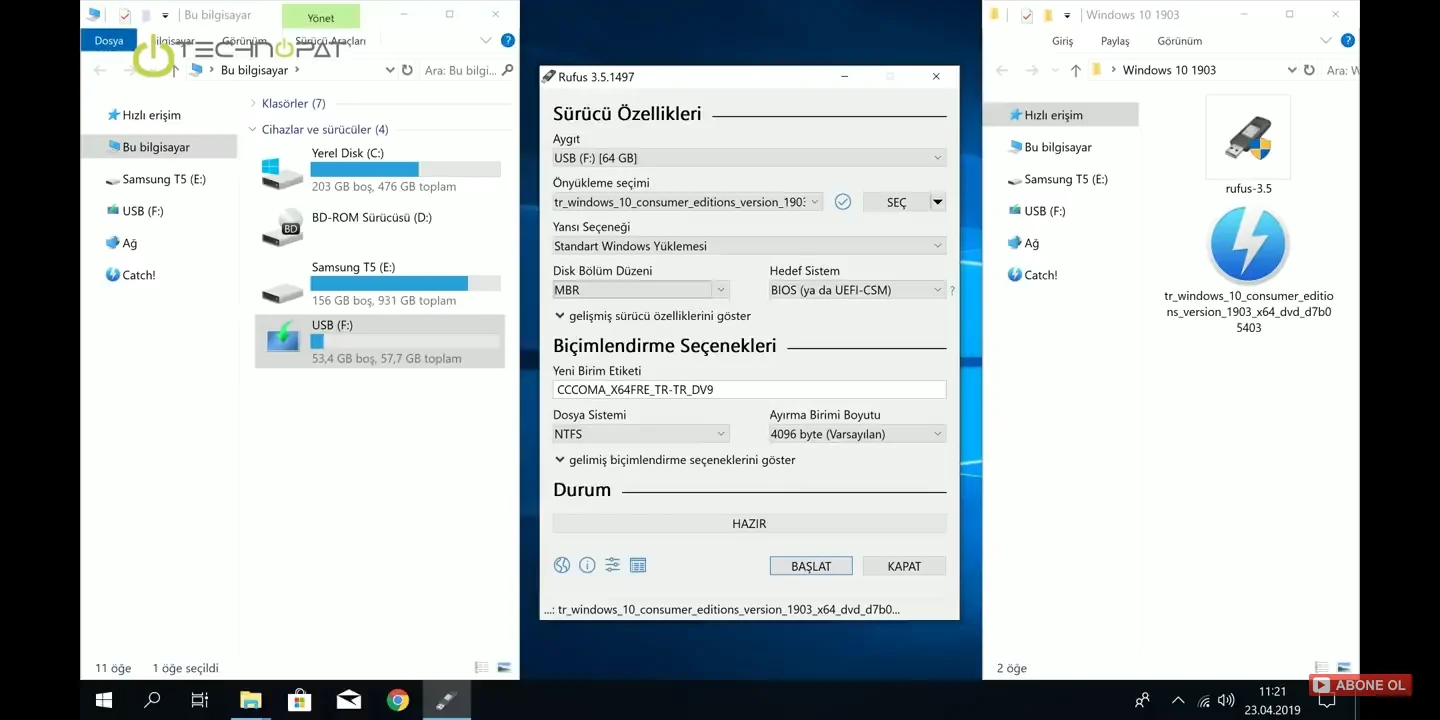The width and height of the screenshot is (1440, 720).
Task: Expand gelimiş biçimlendirme seçeneklerini göster
Action: tap(675, 460)
